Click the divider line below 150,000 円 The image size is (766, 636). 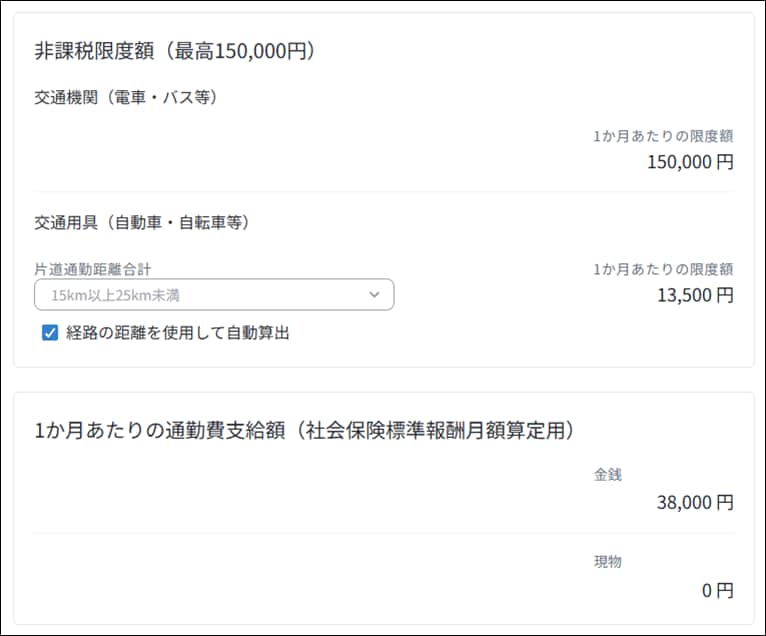pyautogui.click(x=384, y=192)
